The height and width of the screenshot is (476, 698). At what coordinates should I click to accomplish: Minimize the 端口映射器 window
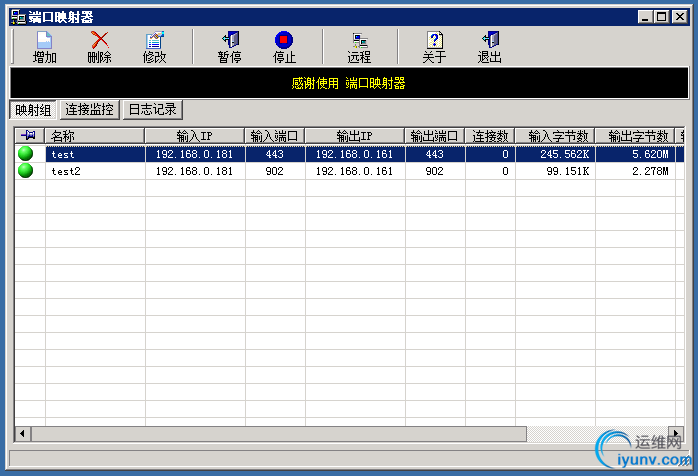click(645, 17)
